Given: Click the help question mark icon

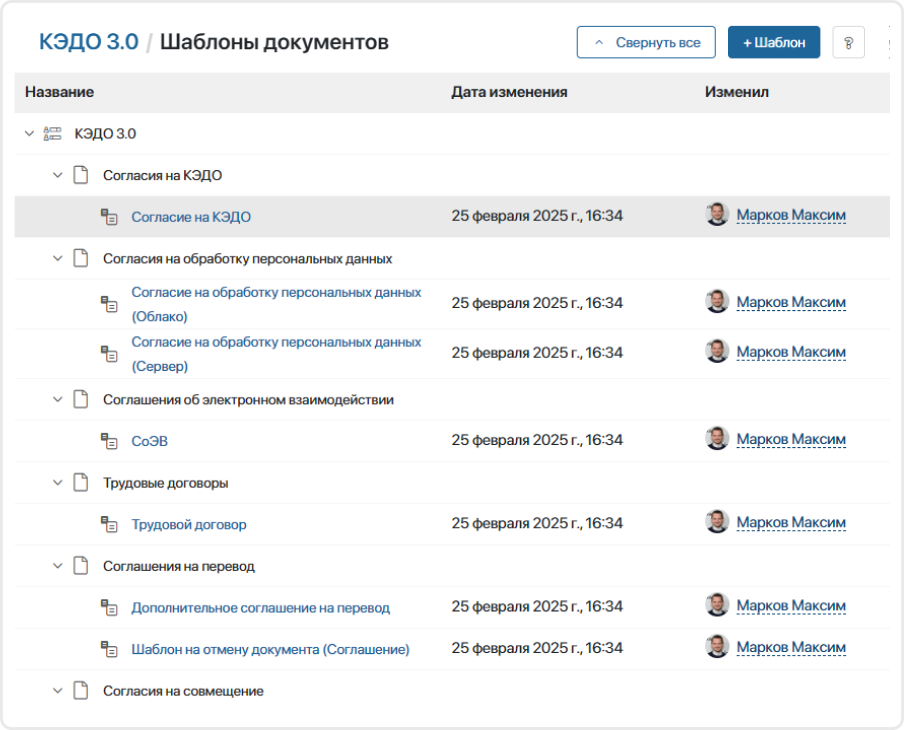Looking at the screenshot, I should point(848,43).
